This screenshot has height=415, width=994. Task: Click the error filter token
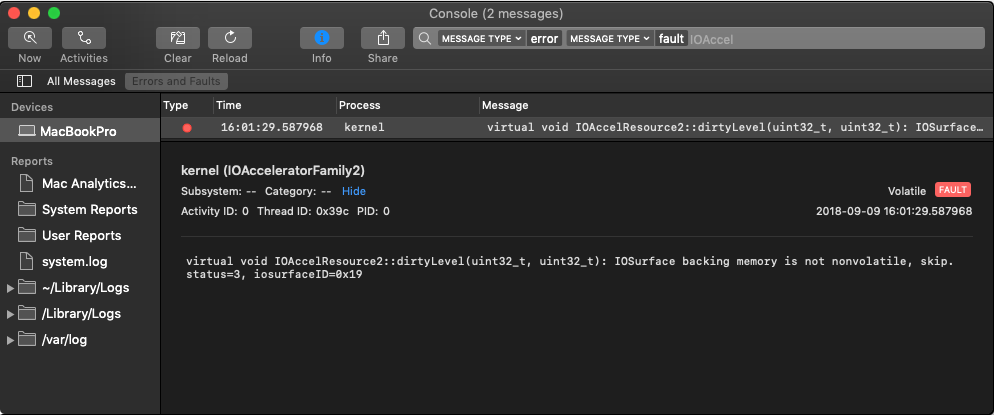pyautogui.click(x=545, y=39)
